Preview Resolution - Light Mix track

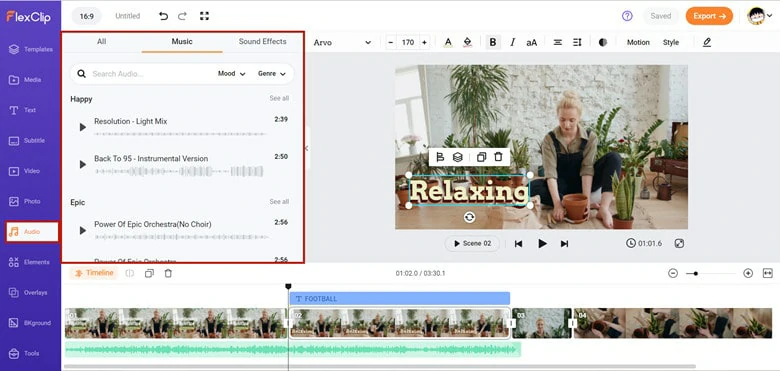coord(83,127)
